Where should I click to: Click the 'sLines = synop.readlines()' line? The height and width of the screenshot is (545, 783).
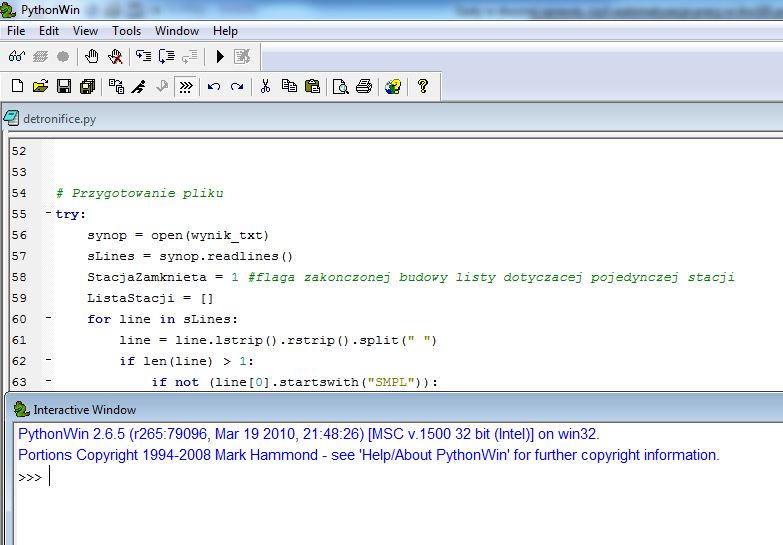point(190,256)
